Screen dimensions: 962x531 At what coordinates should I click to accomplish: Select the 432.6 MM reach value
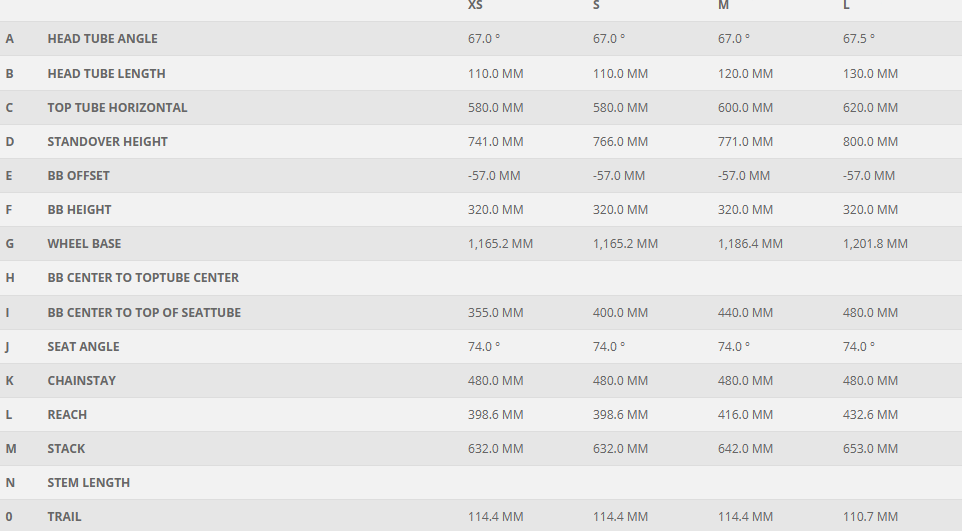870,415
